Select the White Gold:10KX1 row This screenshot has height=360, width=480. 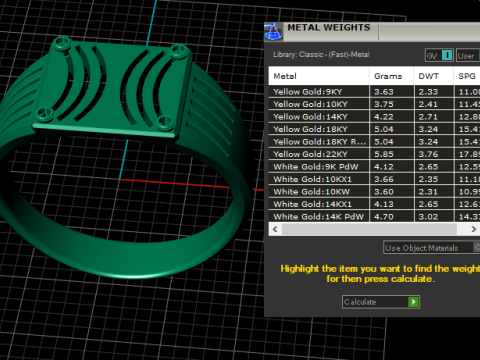point(374,179)
